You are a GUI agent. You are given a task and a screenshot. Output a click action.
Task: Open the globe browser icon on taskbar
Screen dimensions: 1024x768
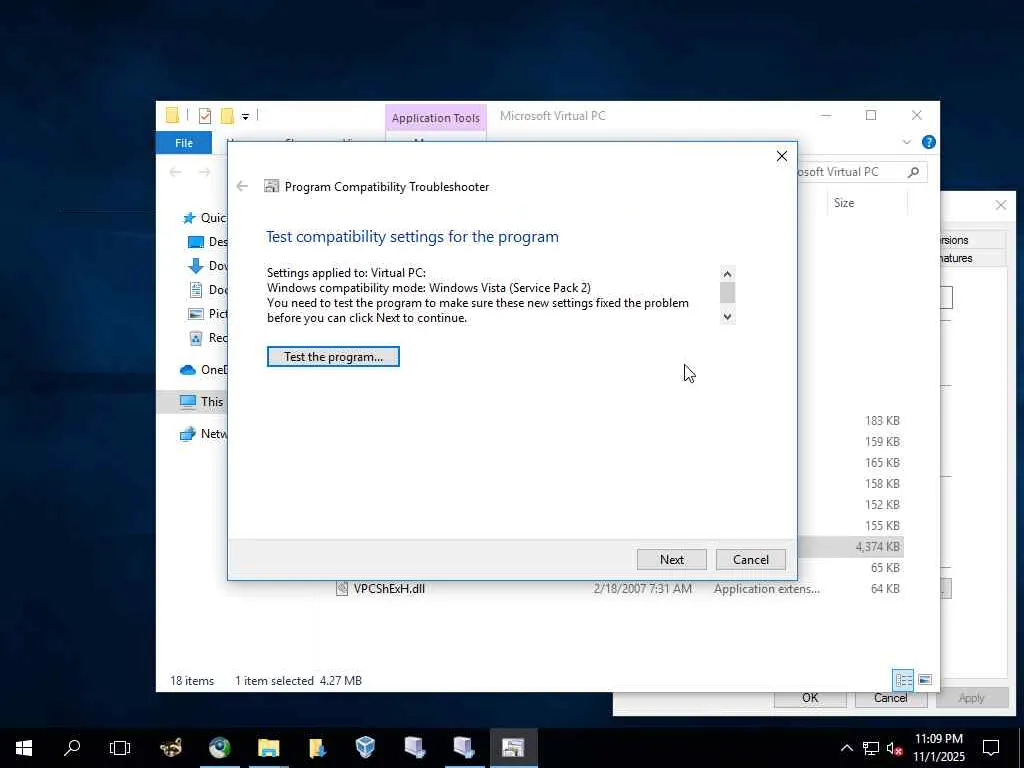coord(219,748)
